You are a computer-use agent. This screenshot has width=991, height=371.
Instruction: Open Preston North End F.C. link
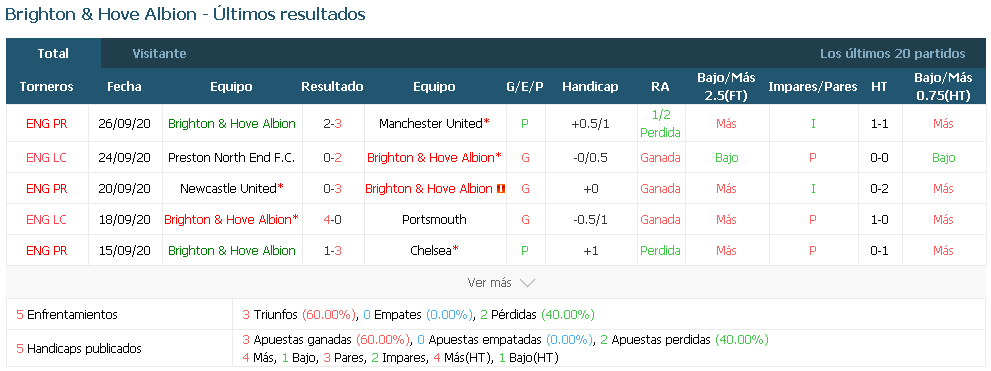coord(232,157)
